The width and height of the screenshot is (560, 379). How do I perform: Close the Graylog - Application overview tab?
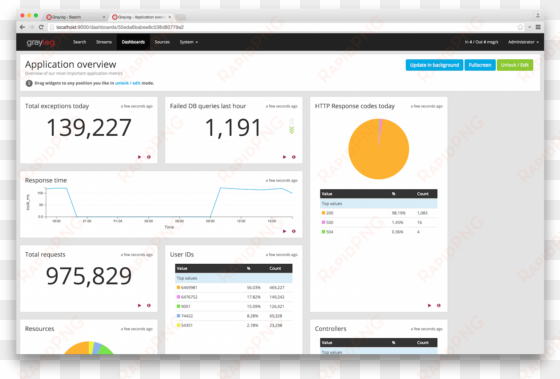coord(170,17)
